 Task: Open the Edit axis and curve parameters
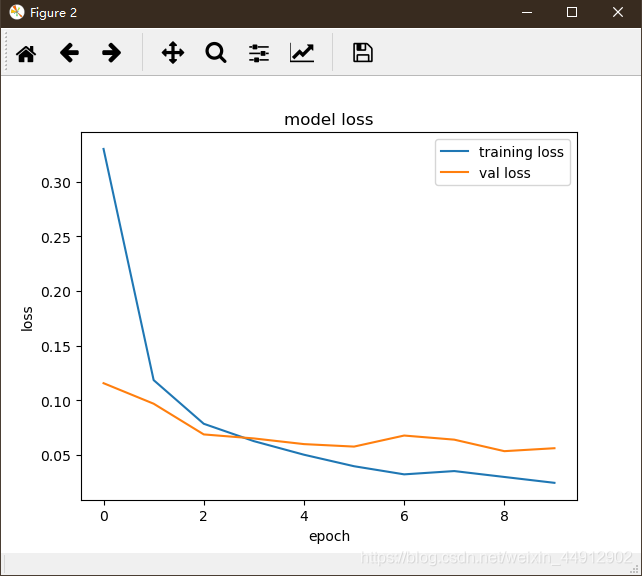pyautogui.click(x=302, y=53)
